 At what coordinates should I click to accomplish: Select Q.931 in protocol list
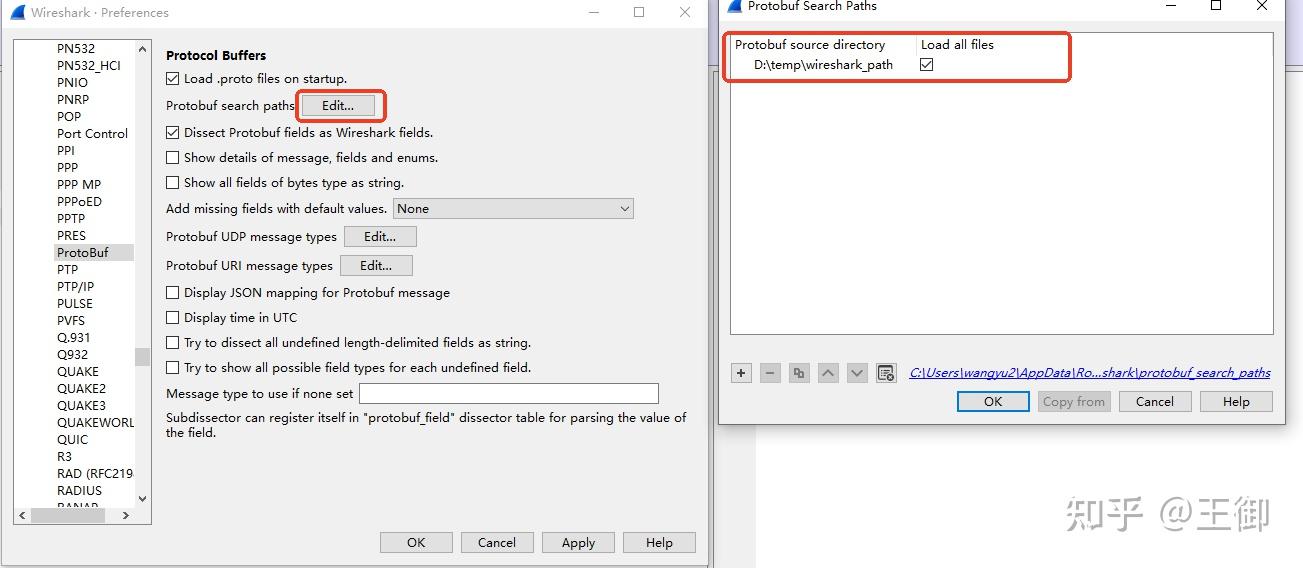(73, 338)
